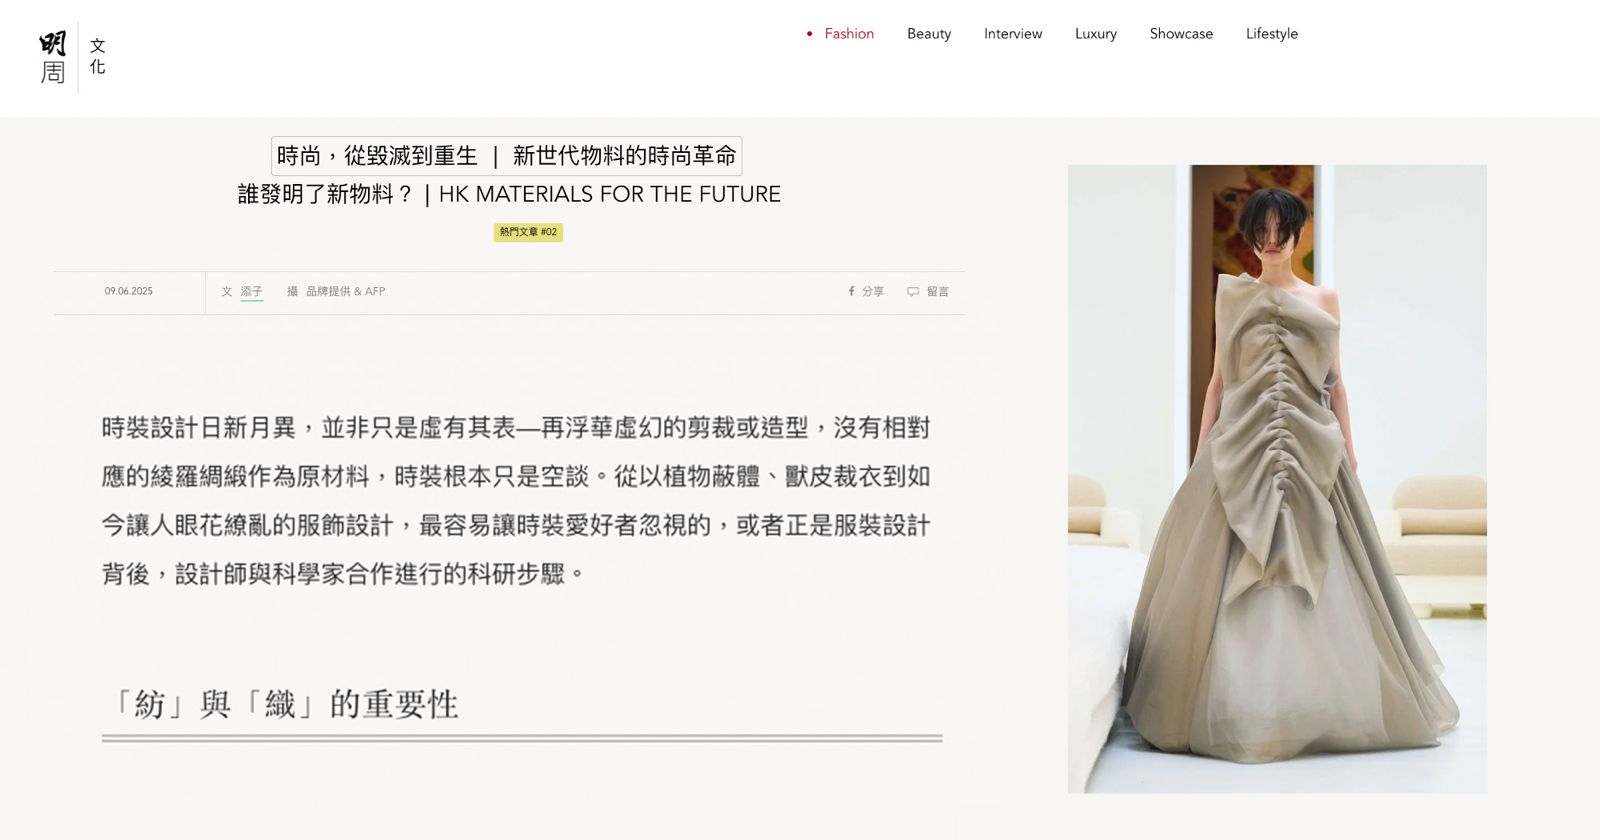
Task: Click the 留言 comment link
Action: 937,291
